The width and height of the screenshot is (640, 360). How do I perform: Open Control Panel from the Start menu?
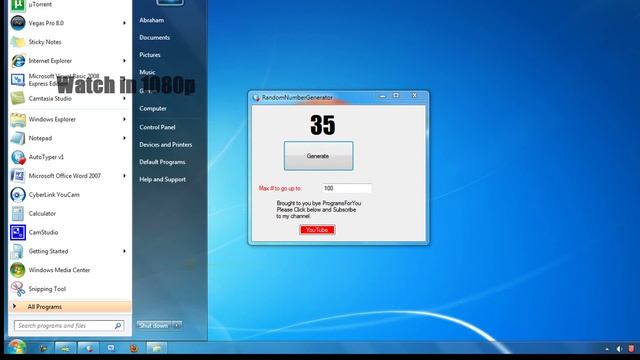157,127
